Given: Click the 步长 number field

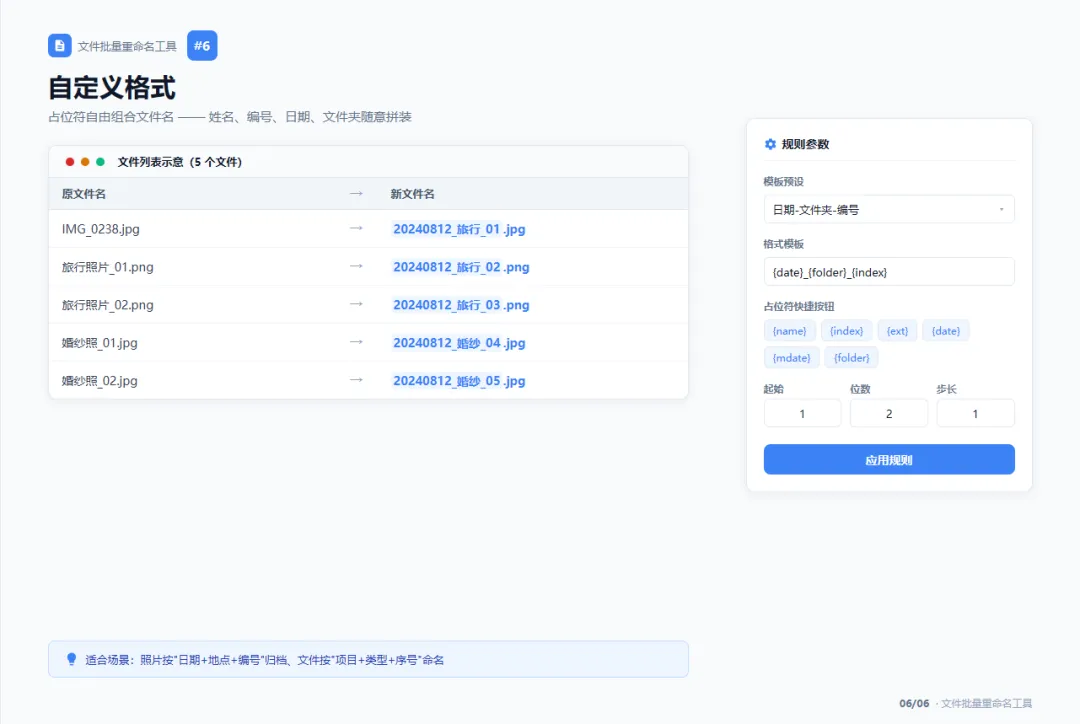Looking at the screenshot, I should coord(975,413).
